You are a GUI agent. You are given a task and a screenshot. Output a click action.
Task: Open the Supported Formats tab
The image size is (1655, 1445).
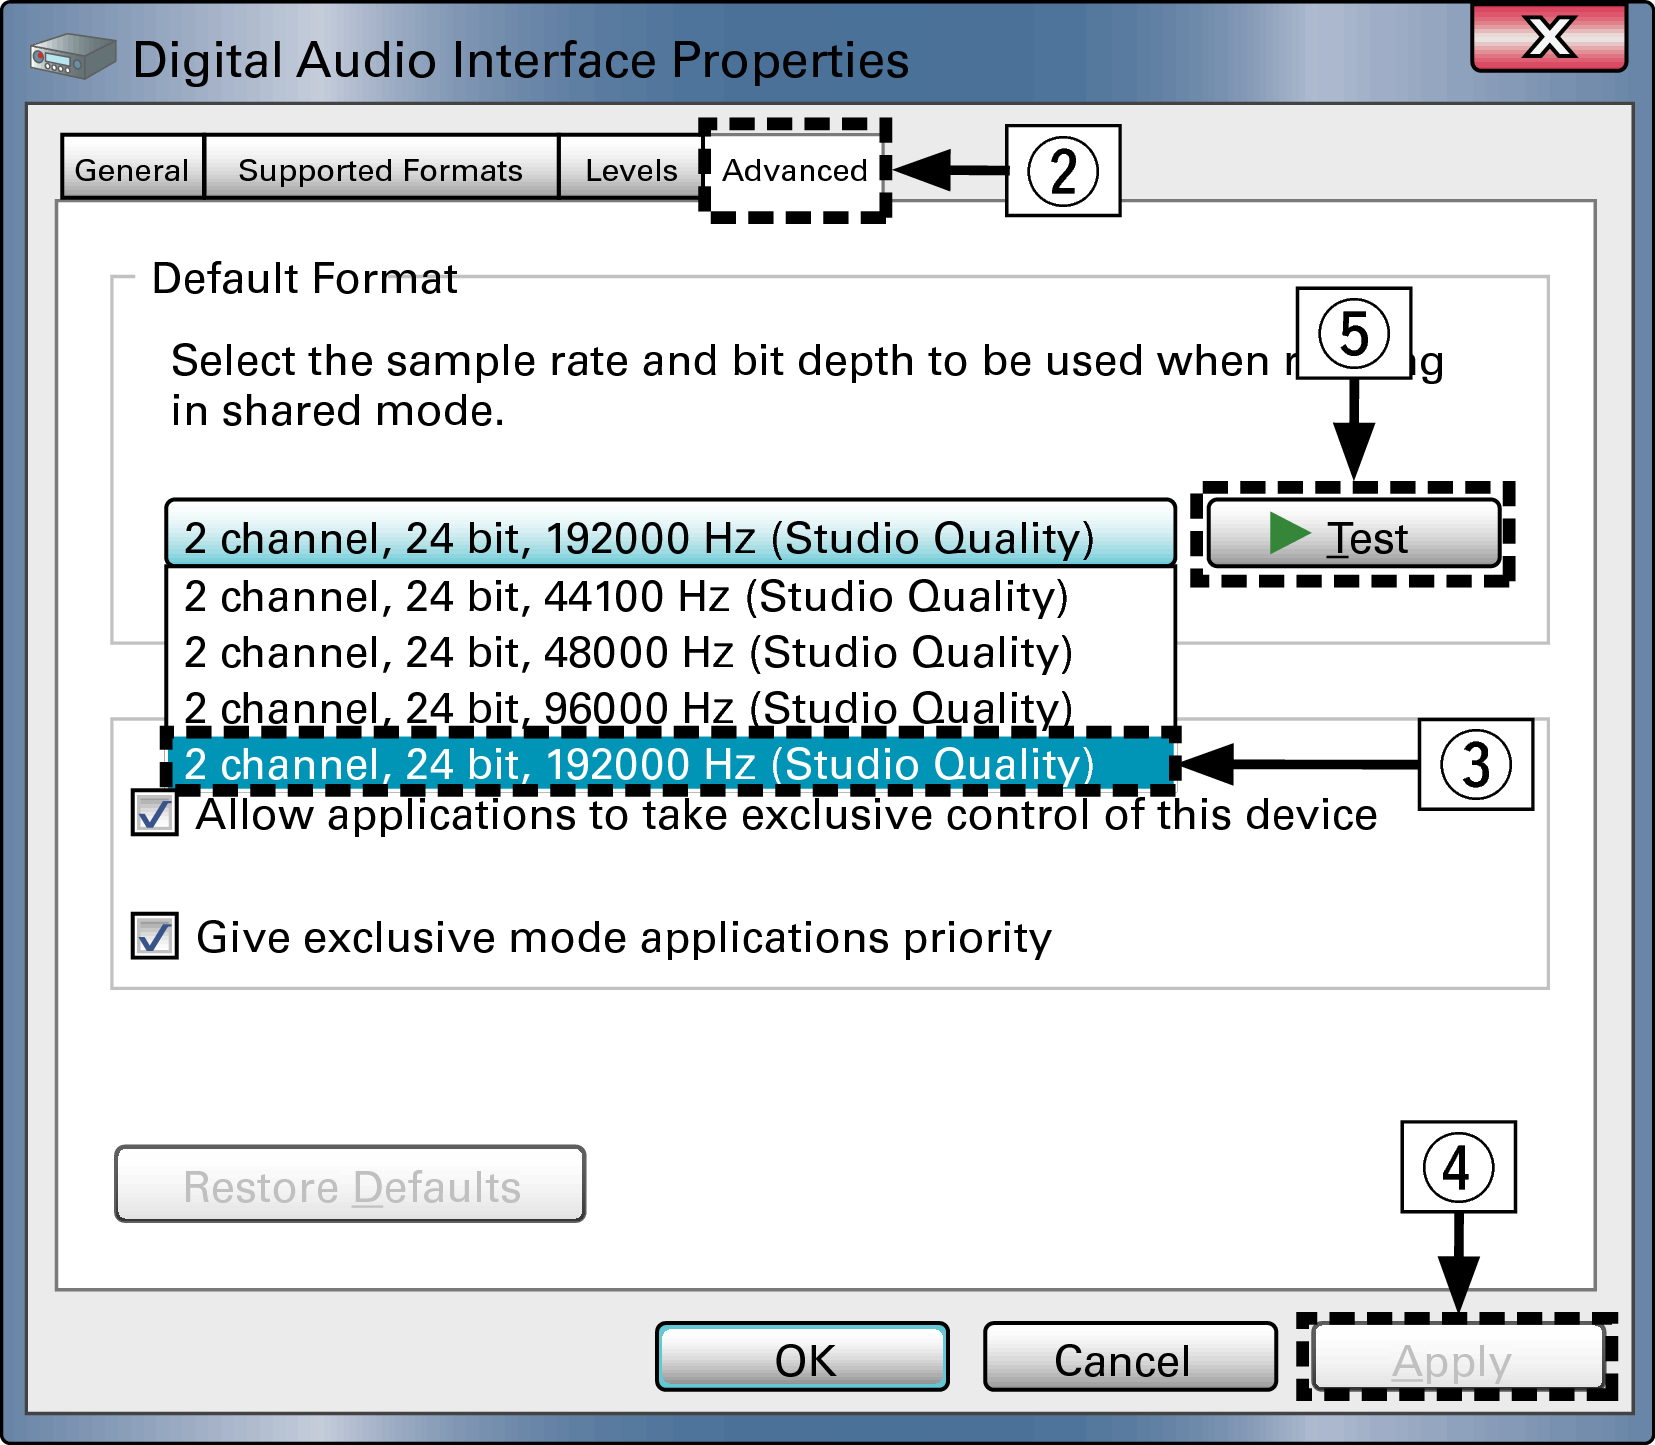pyautogui.click(x=380, y=170)
